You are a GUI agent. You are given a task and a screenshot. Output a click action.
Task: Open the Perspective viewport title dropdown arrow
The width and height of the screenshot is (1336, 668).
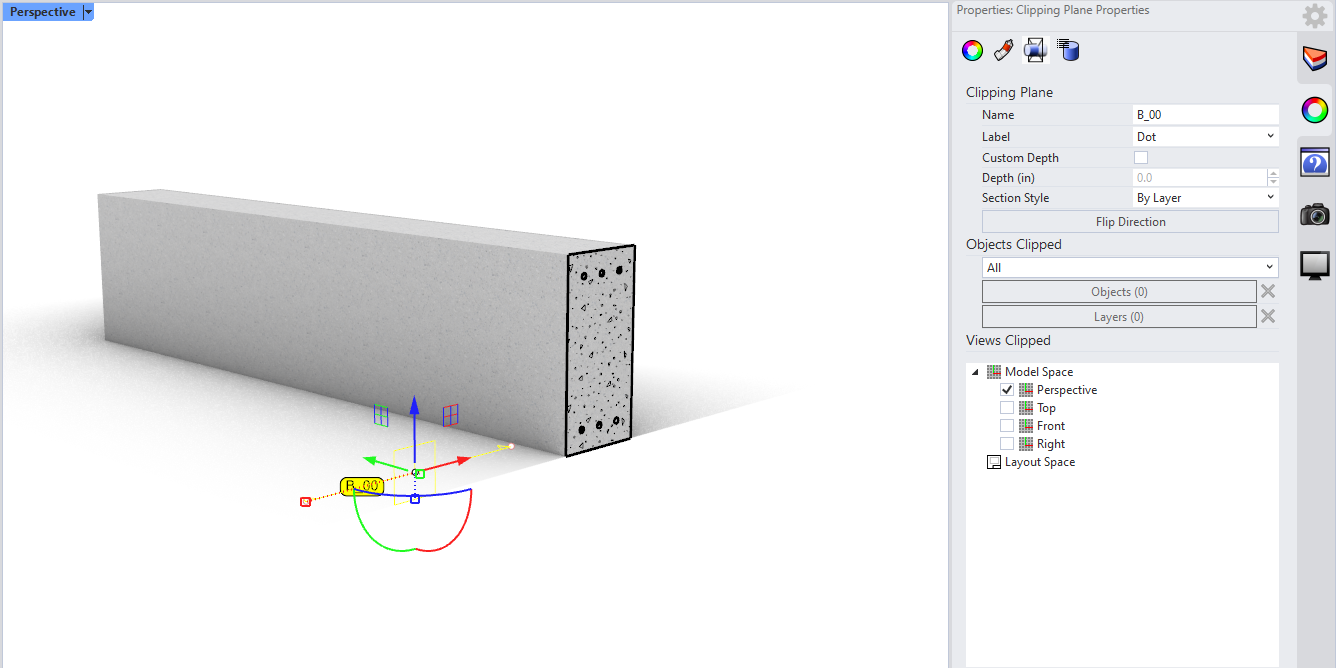(88, 12)
